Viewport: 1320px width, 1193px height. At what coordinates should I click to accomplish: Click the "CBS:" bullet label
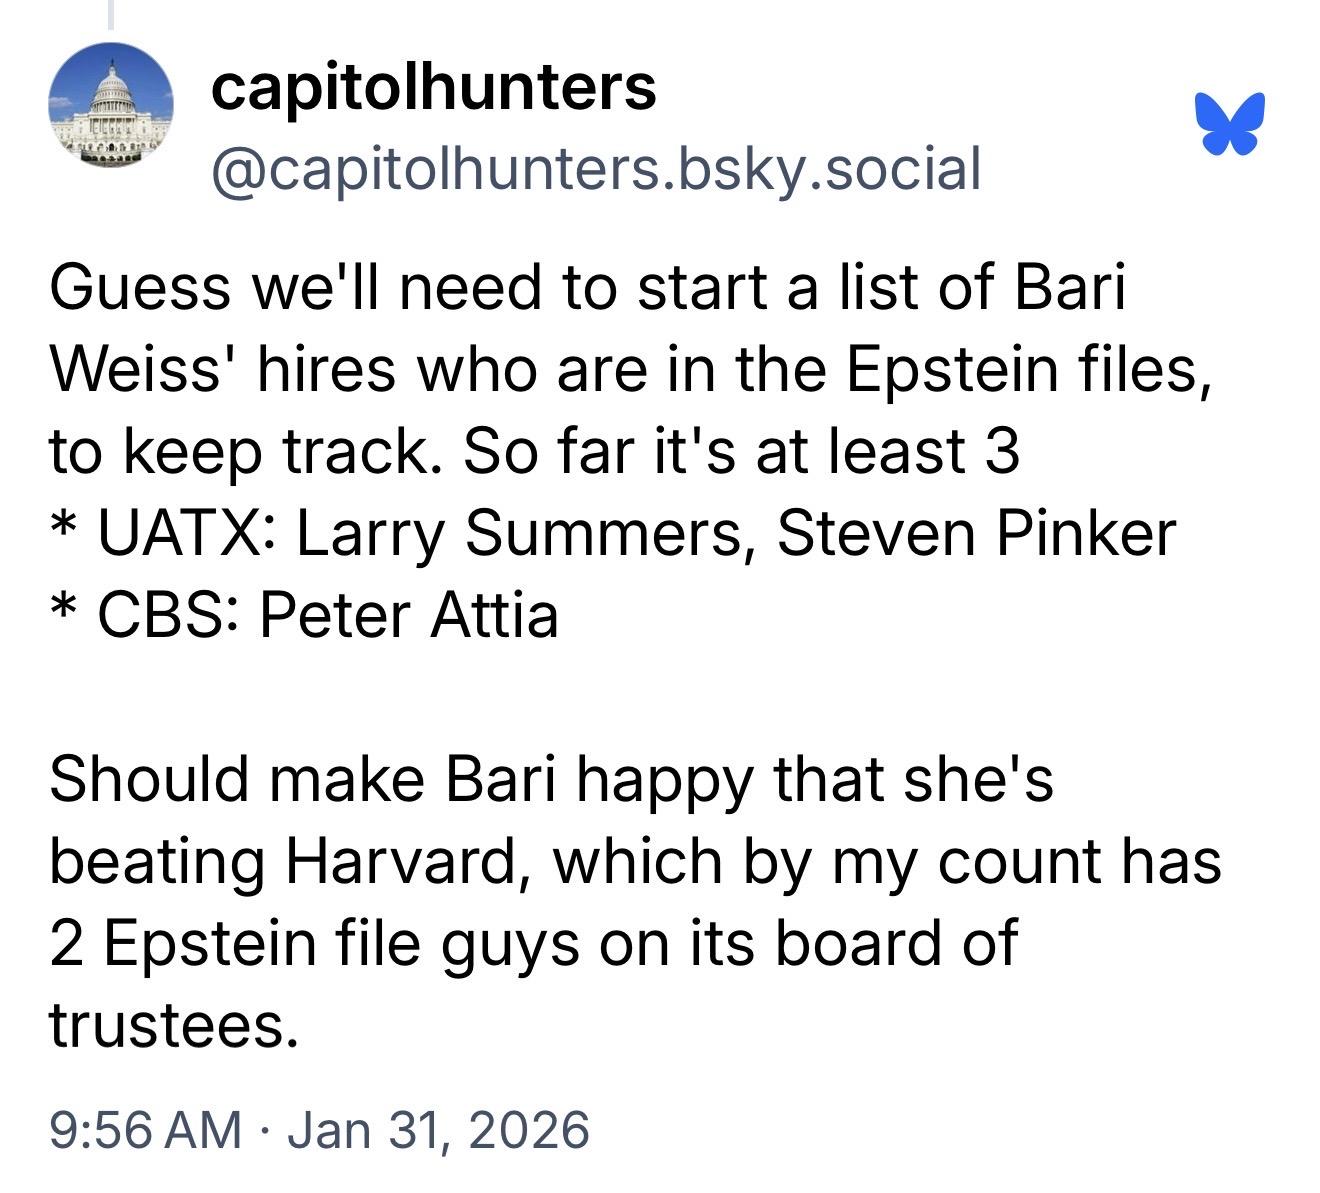point(170,616)
